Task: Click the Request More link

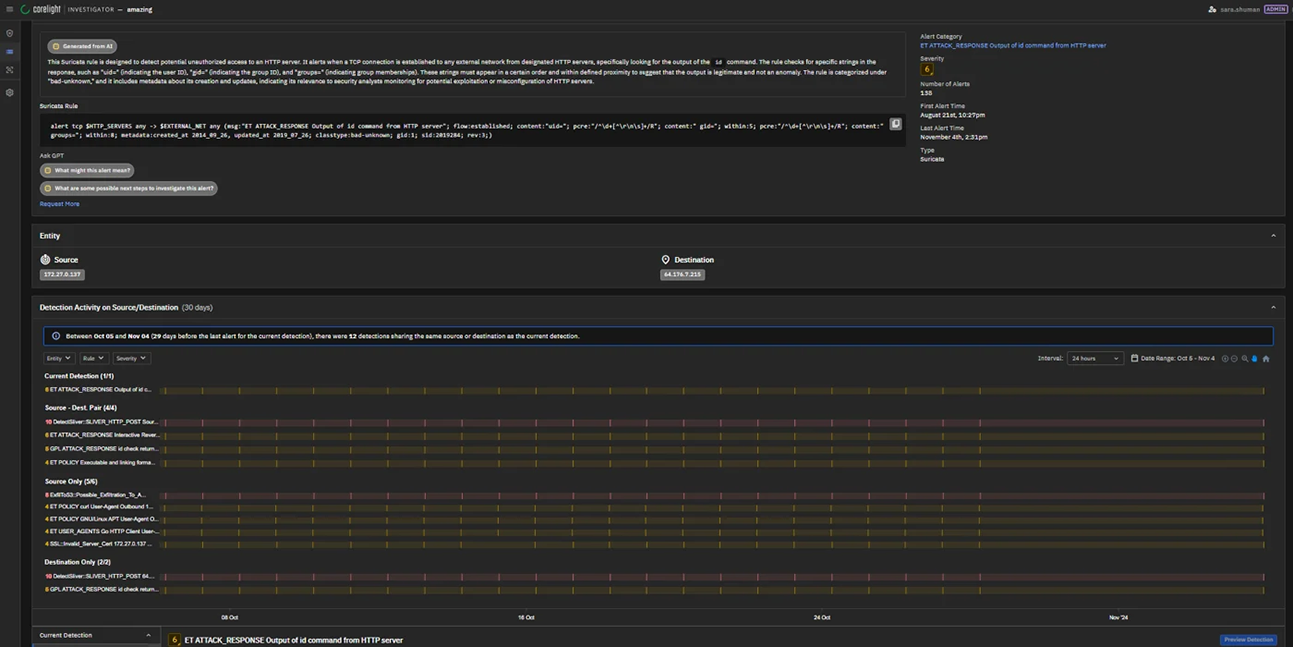Action: (58, 203)
